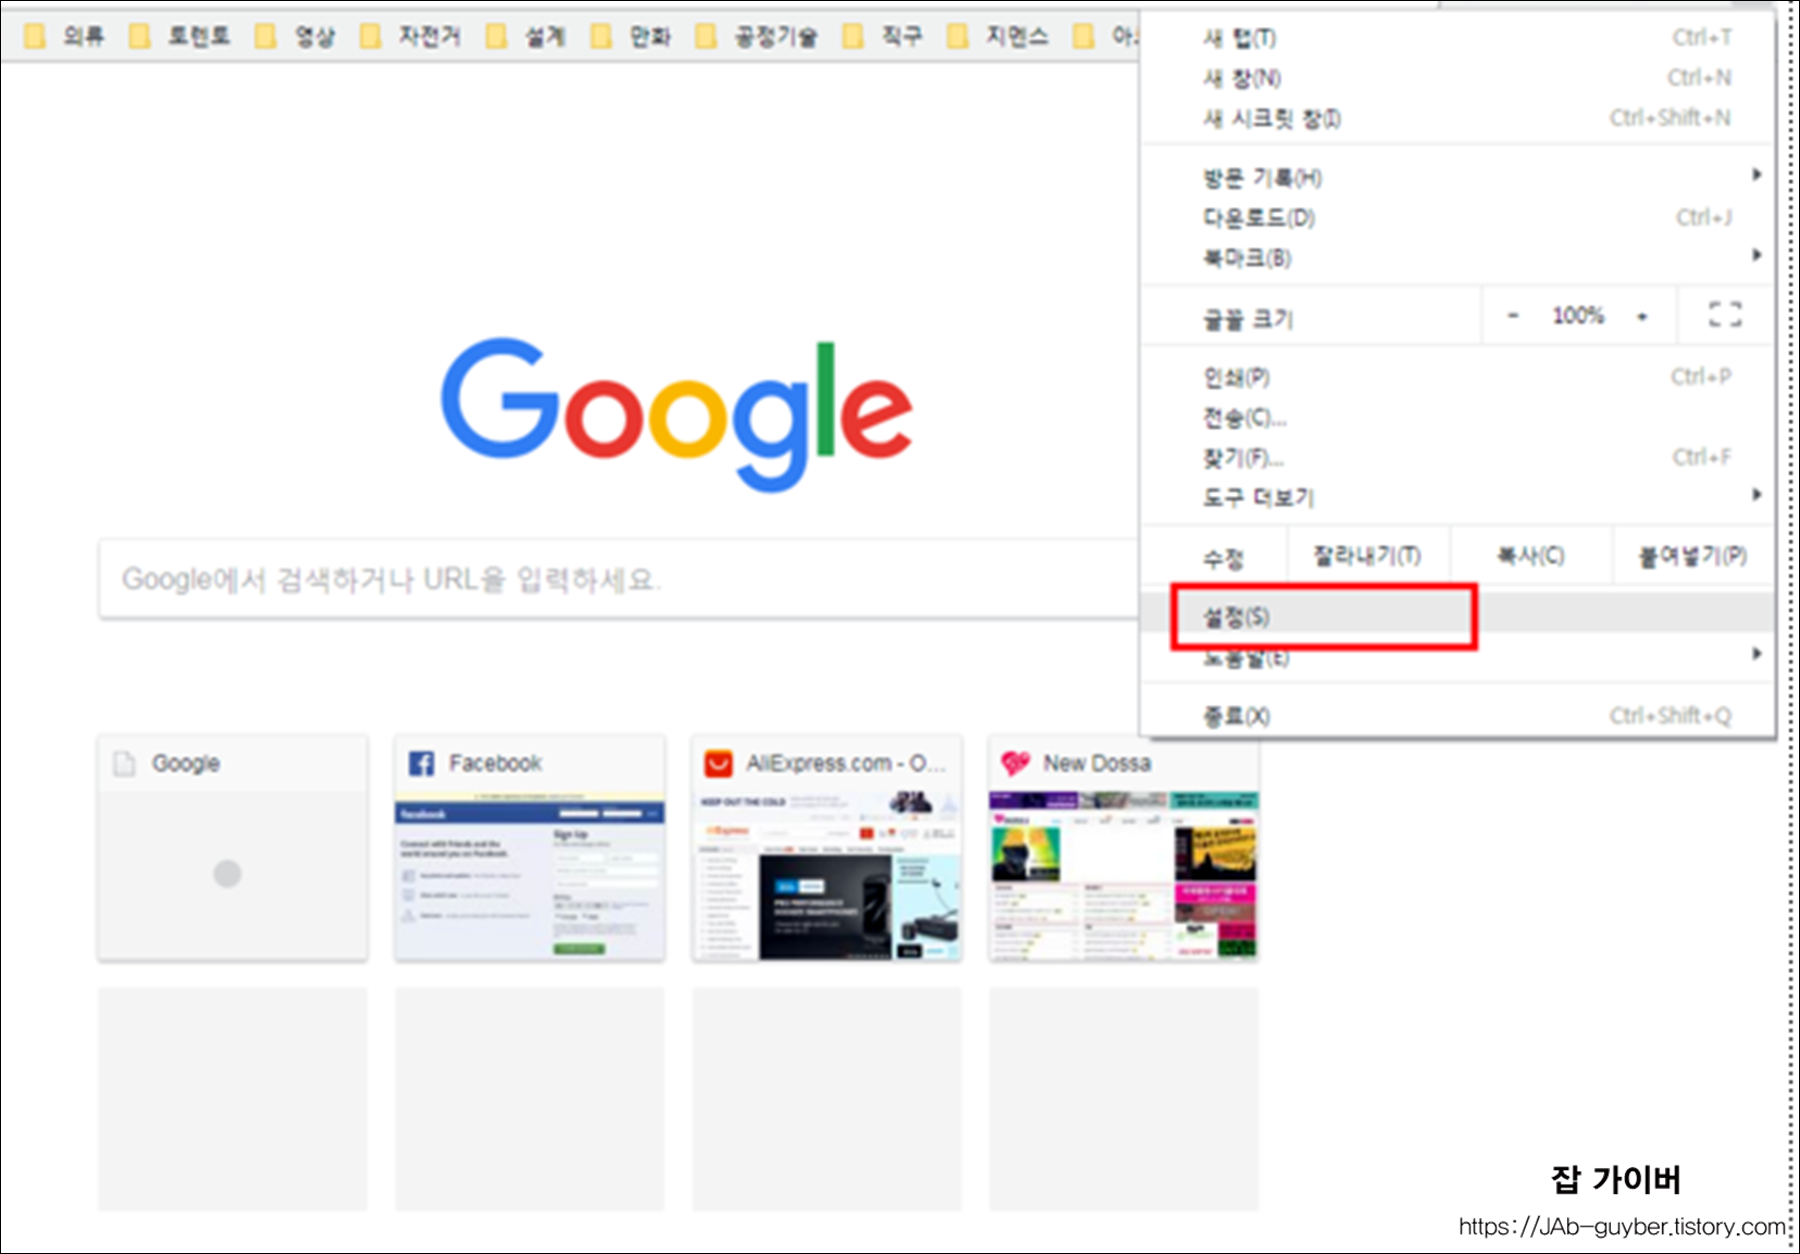Viewport: 1800px width, 1254px height.
Task: Select 종료(X) to quit Chrome
Action: (1457, 716)
